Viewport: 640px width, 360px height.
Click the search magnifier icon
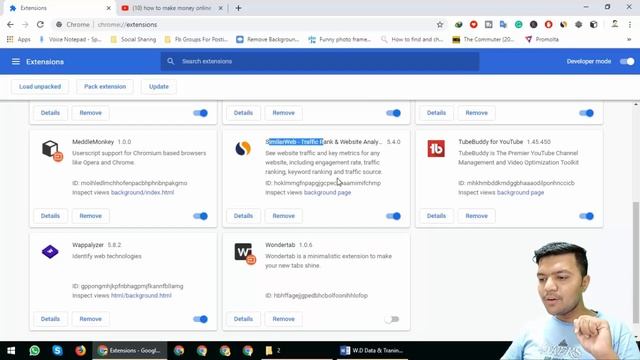coord(171,61)
